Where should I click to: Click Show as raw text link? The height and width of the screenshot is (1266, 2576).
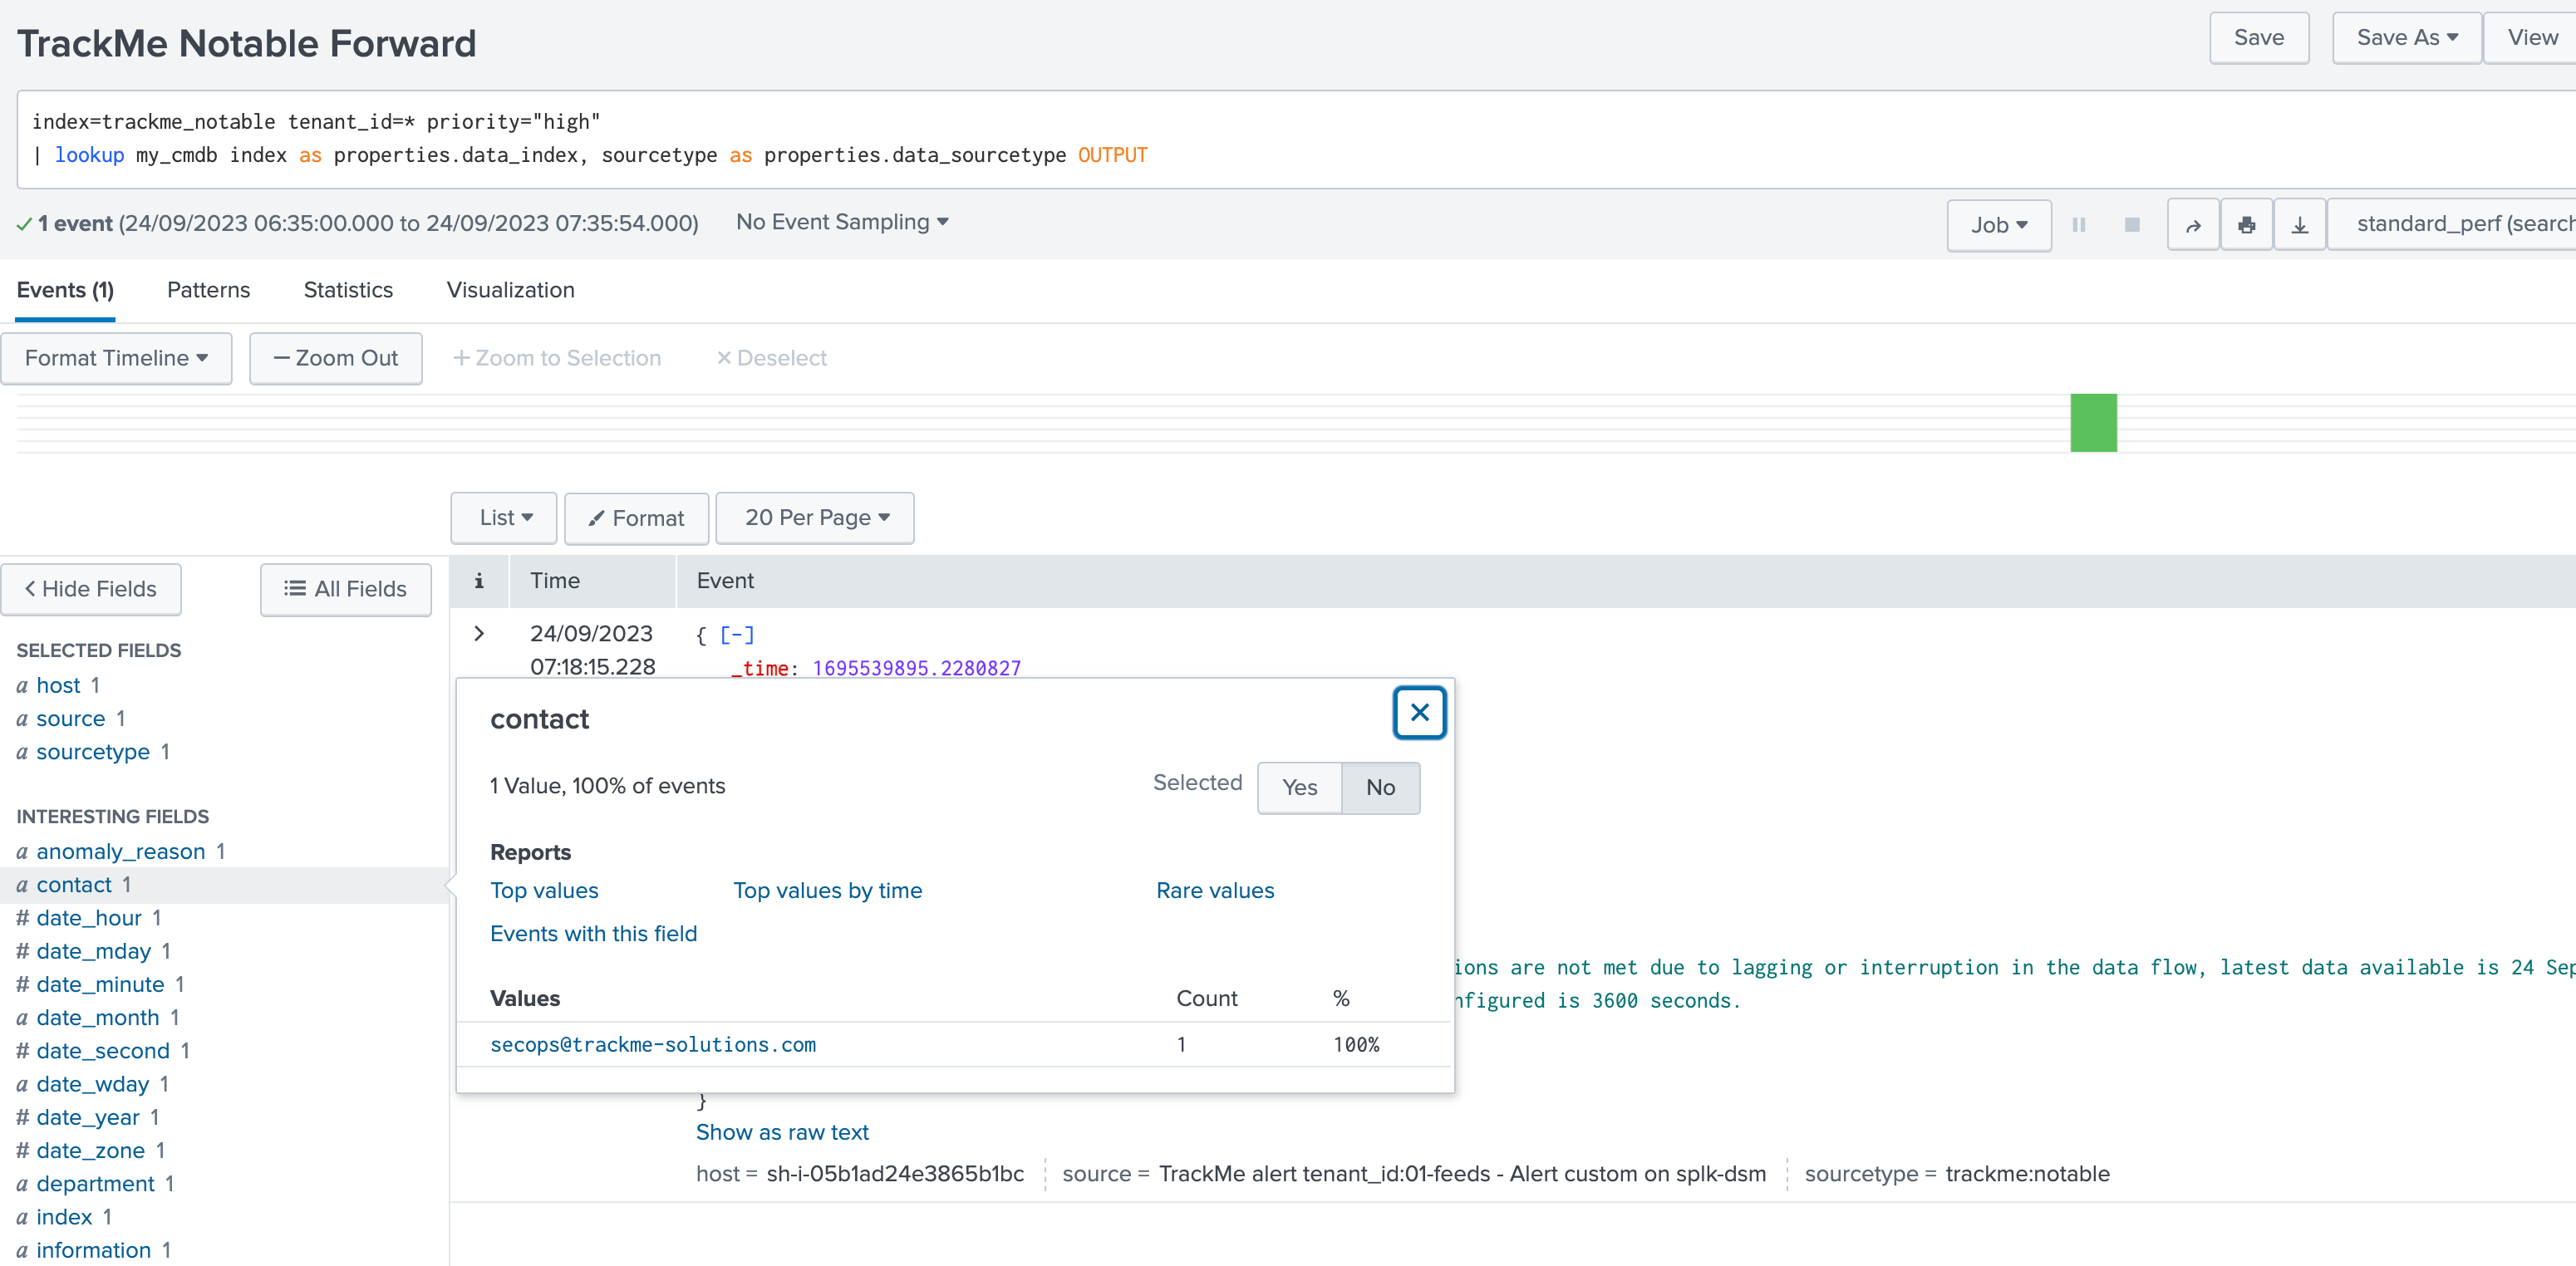782,1132
